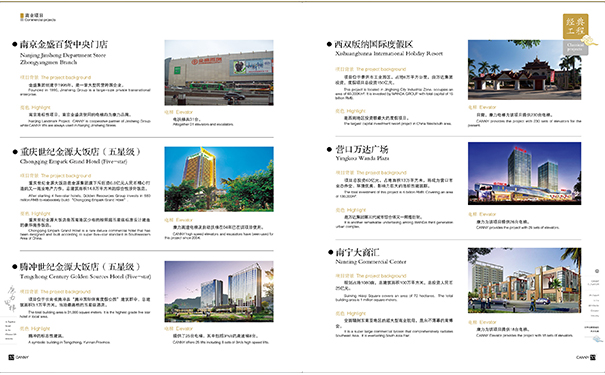The image size is (605, 375).
Task: Click the 'Xishuangbanna International Holiday Resort' subtitle
Action: [x=389, y=54]
